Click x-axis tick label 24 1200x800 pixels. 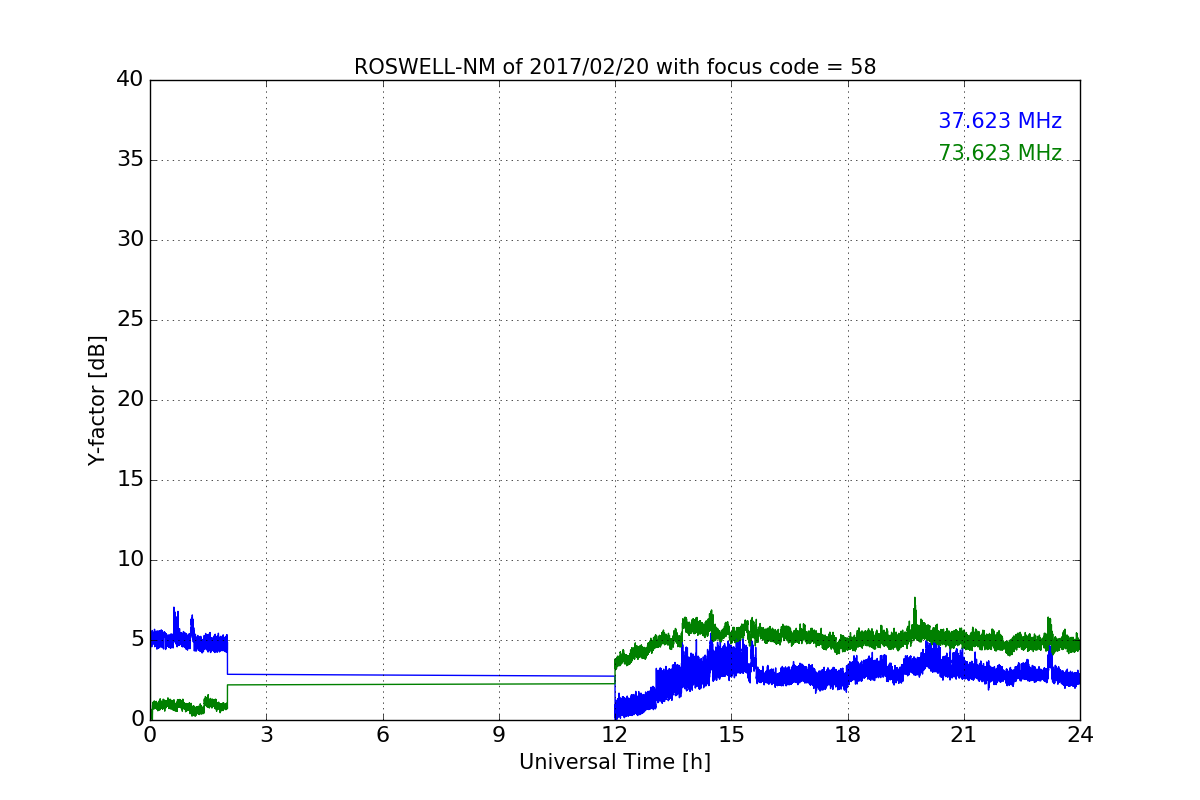(1080, 735)
